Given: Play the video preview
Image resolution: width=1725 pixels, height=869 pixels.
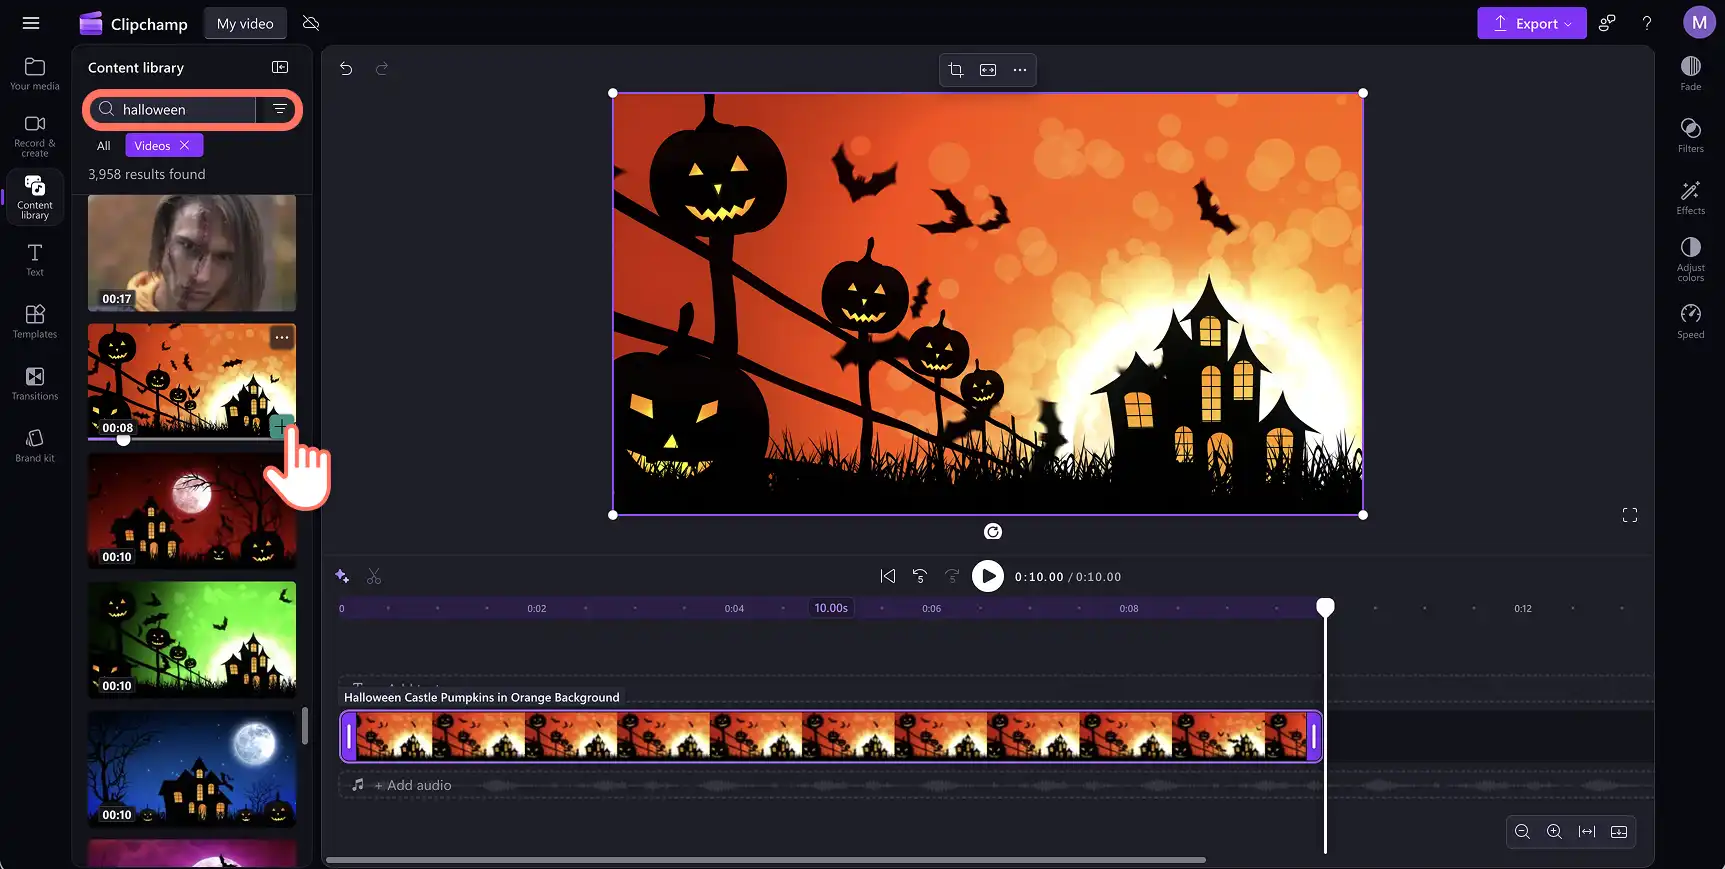Looking at the screenshot, I should (x=987, y=576).
